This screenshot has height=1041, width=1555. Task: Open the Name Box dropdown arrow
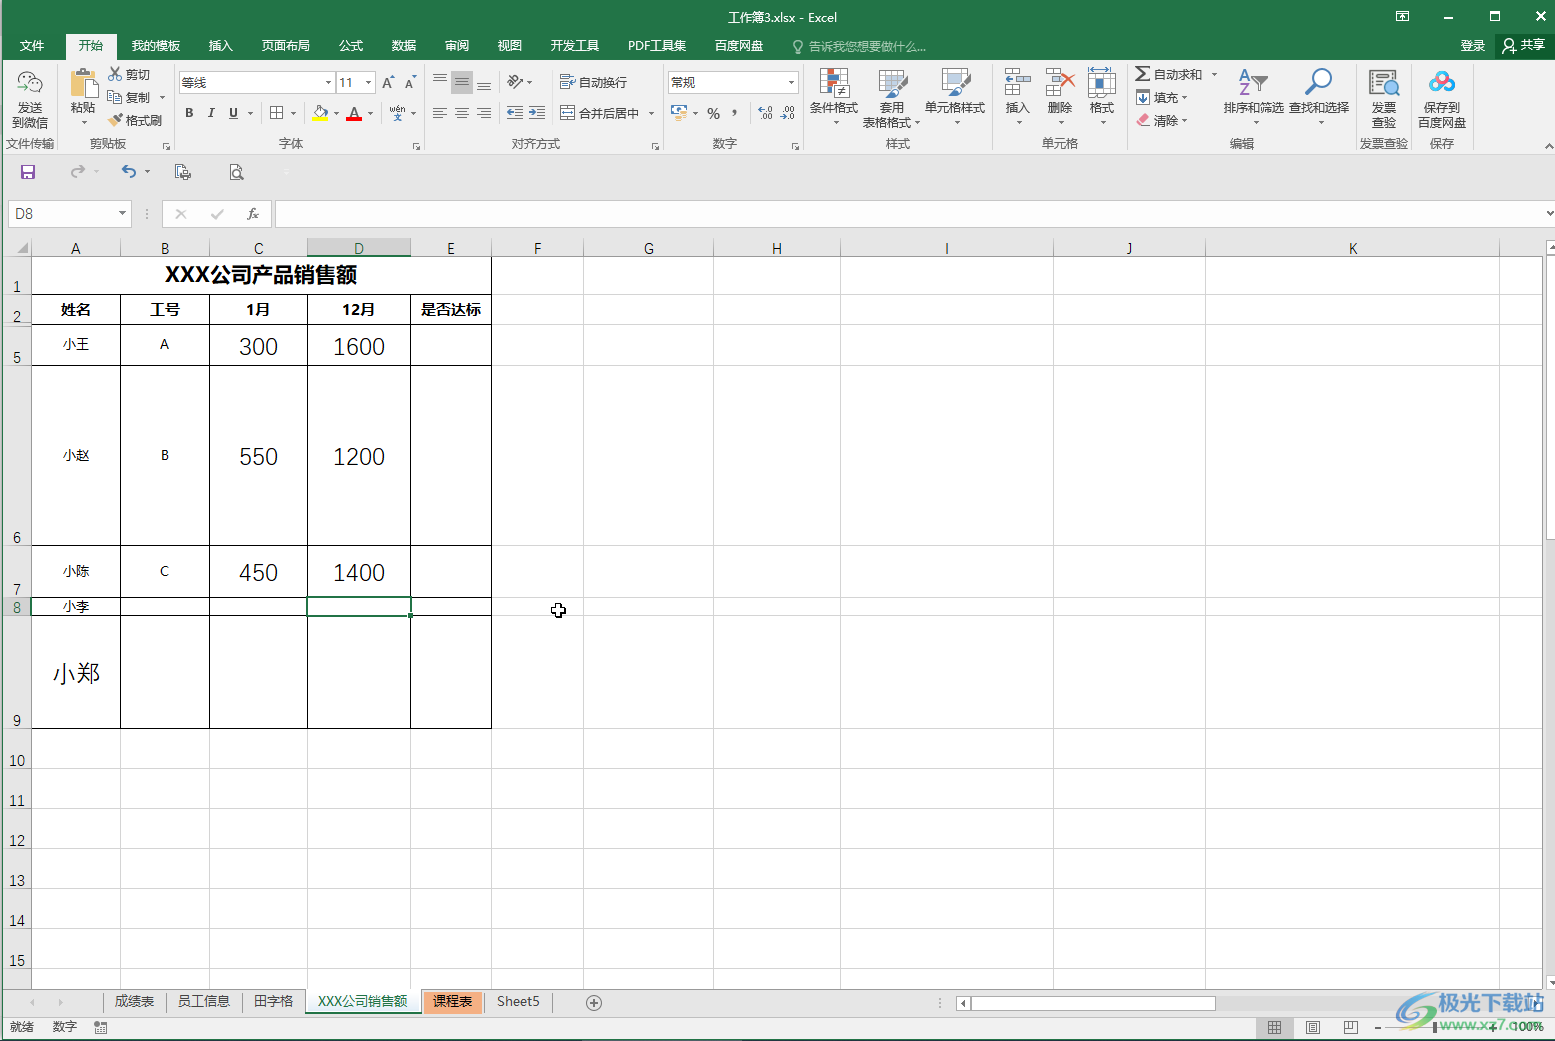tap(122, 213)
